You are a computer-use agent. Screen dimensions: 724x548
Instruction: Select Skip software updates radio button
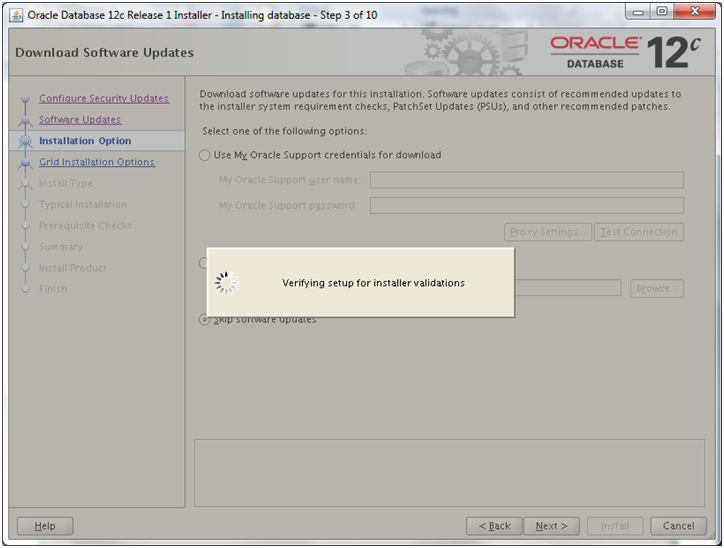point(204,319)
